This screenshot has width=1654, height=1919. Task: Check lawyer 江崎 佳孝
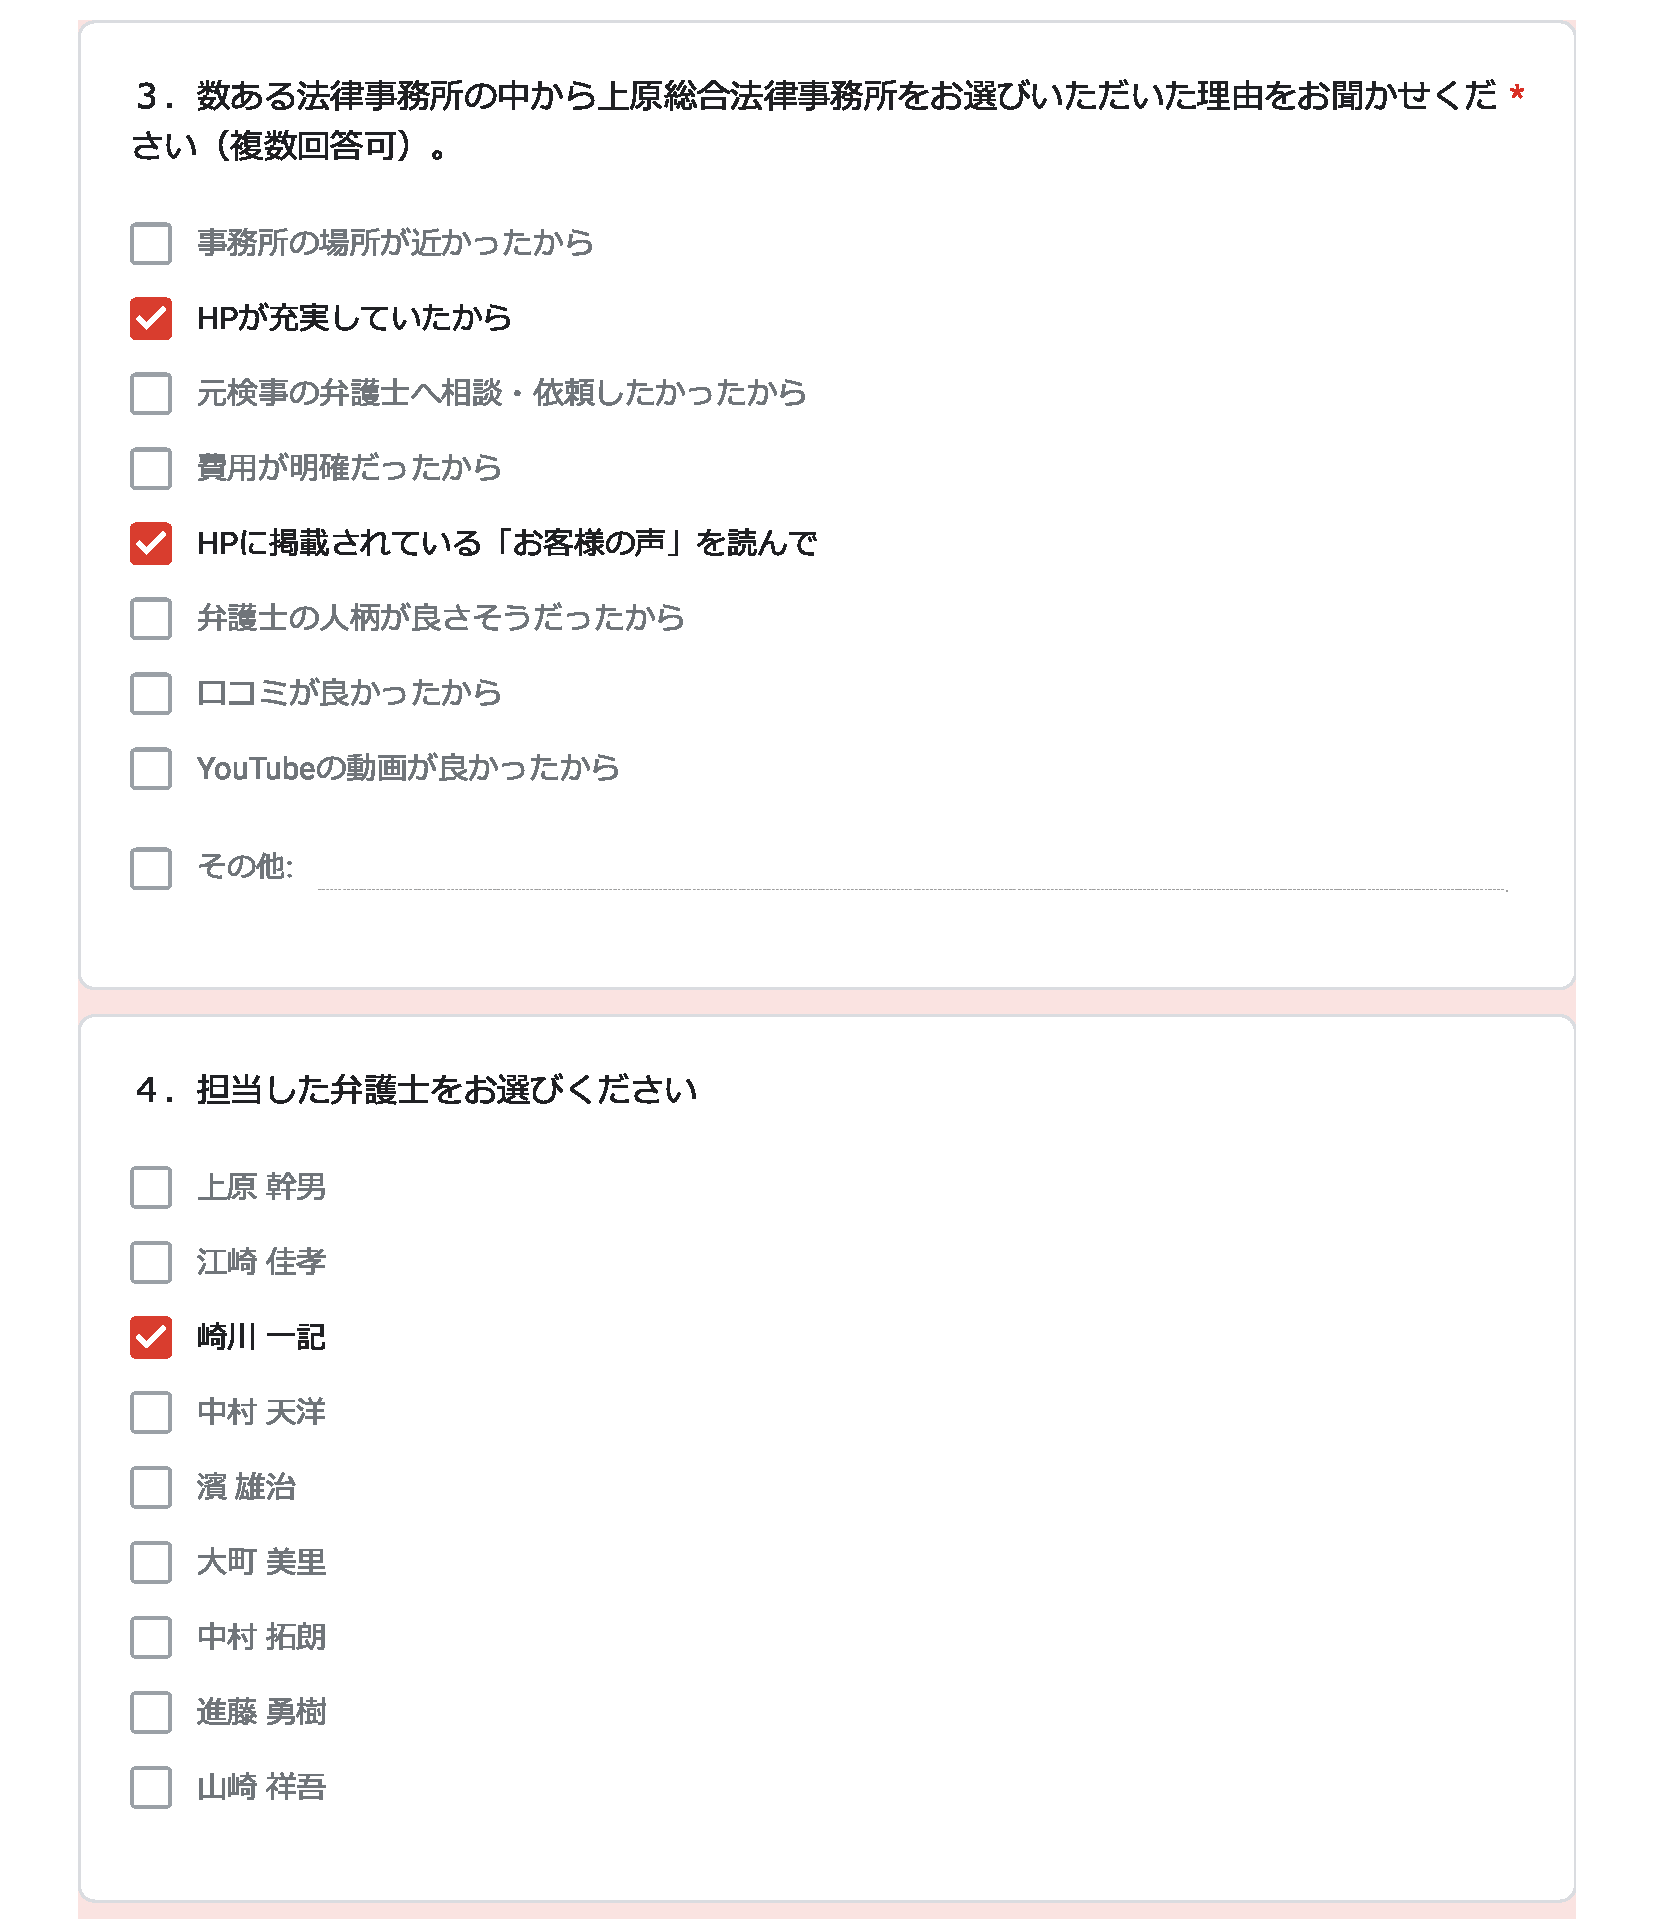coord(151,1262)
